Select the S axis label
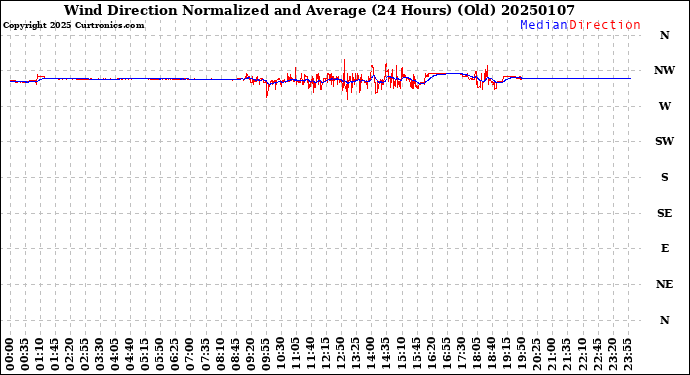This screenshot has width=690, height=375. [x=664, y=177]
